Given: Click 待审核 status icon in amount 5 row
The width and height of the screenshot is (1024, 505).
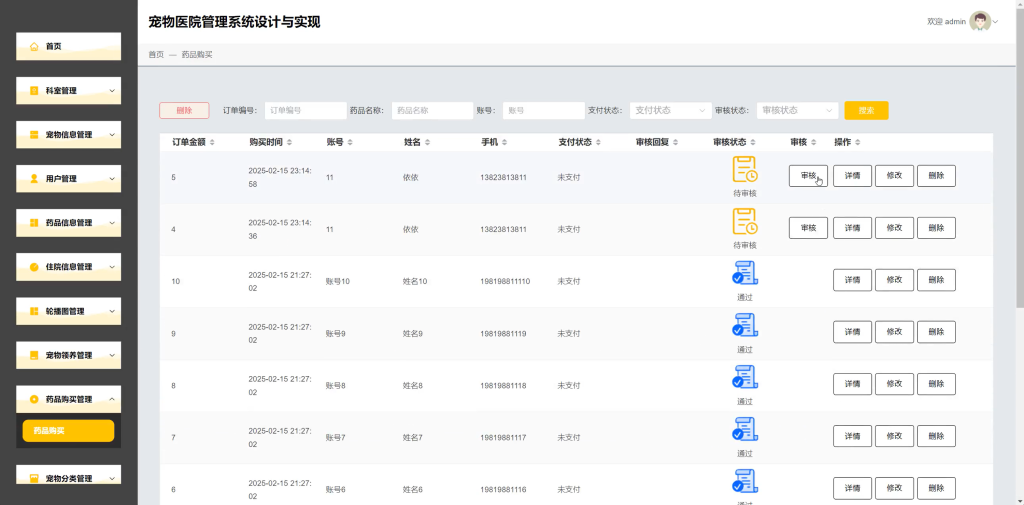Looking at the screenshot, I should [x=745, y=169].
